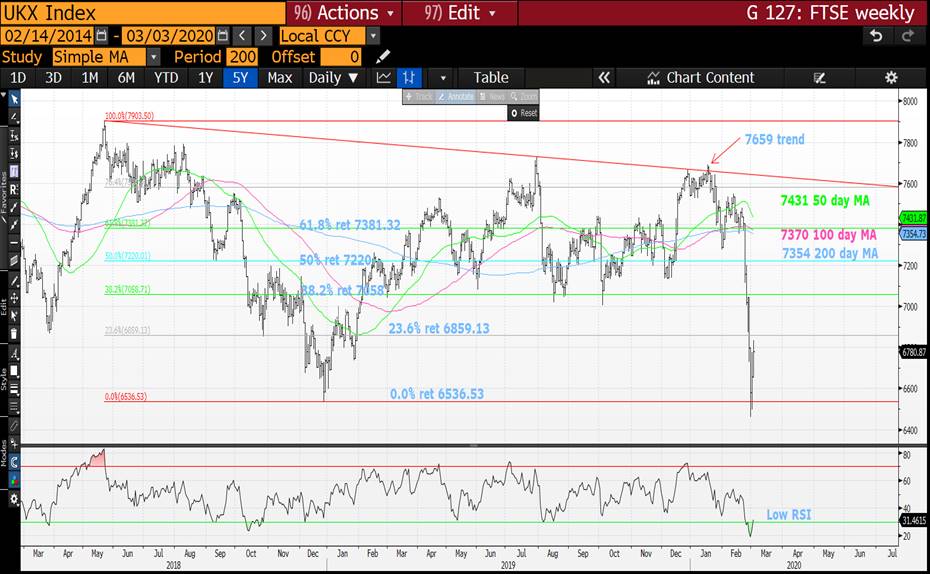Select the 1D time range
The height and width of the screenshot is (574, 930).
(x=18, y=78)
